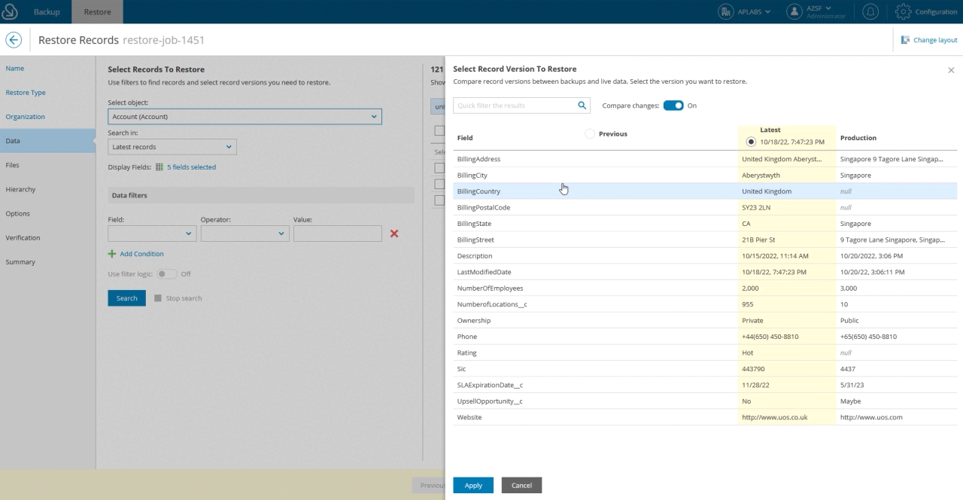The image size is (963, 500).
Task: Click the Latest Phone value +44(650) 450-8810
Action: (770, 337)
